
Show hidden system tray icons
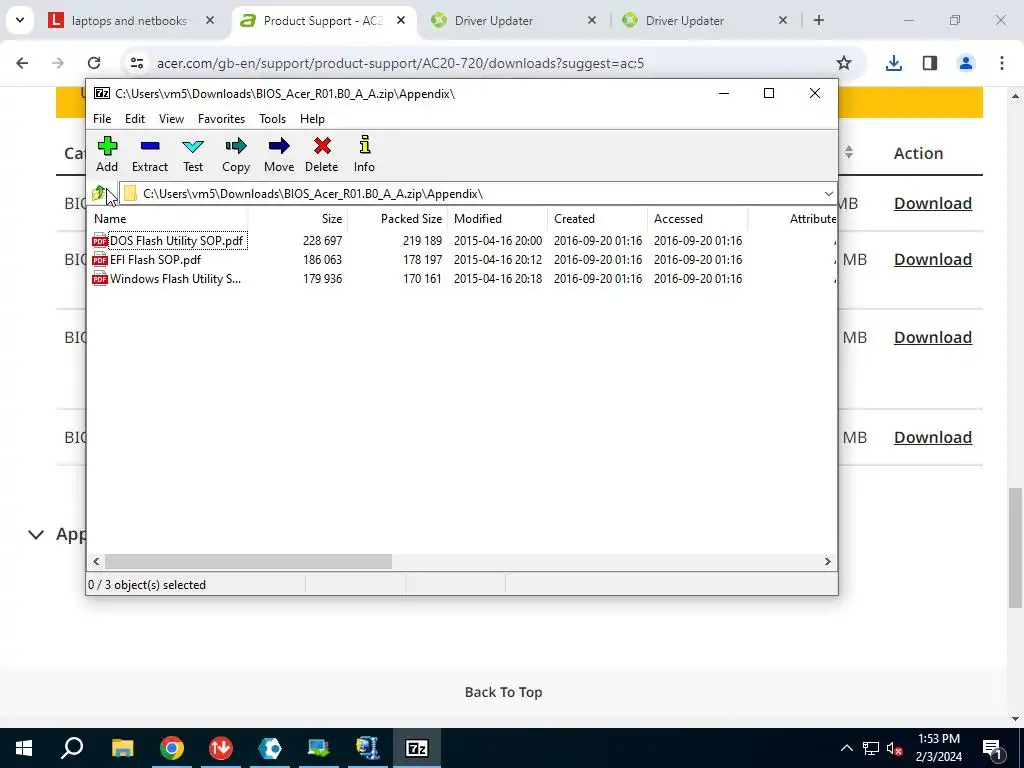pos(846,748)
